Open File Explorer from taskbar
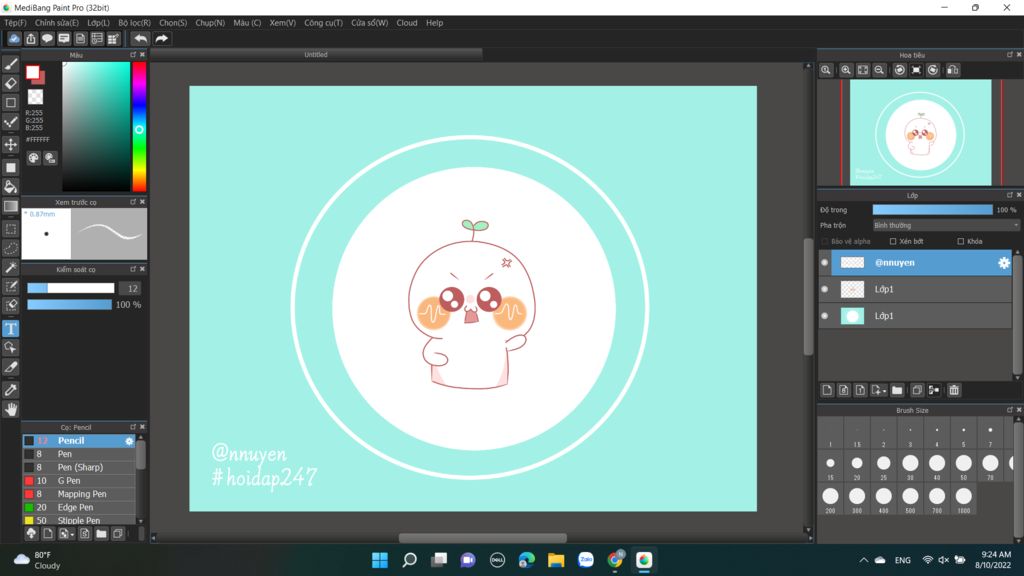This screenshot has height=576, width=1024. (x=556, y=560)
